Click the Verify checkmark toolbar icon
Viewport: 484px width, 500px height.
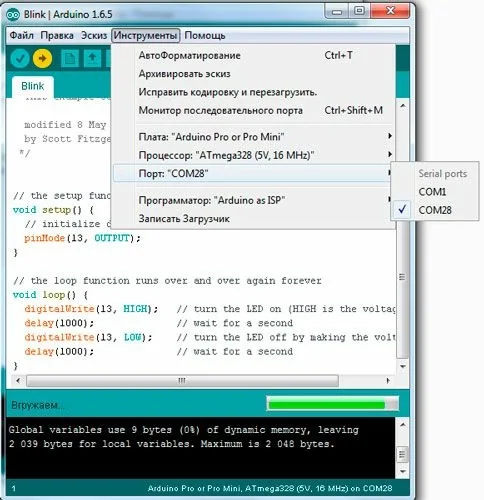point(20,58)
